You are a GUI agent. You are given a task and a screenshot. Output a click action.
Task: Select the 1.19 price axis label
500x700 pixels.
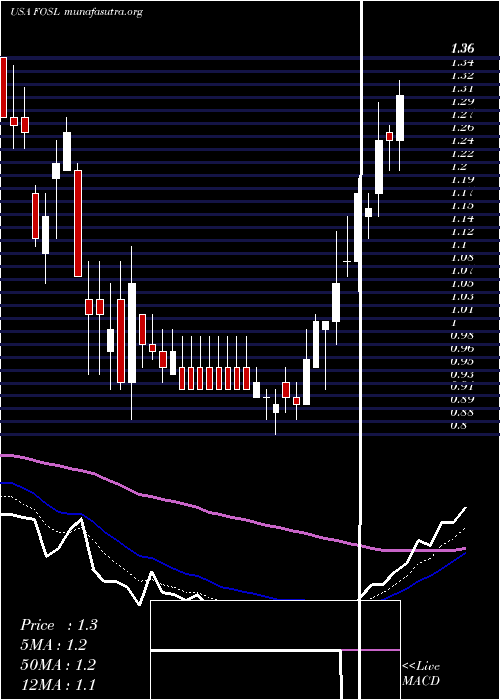click(x=463, y=179)
